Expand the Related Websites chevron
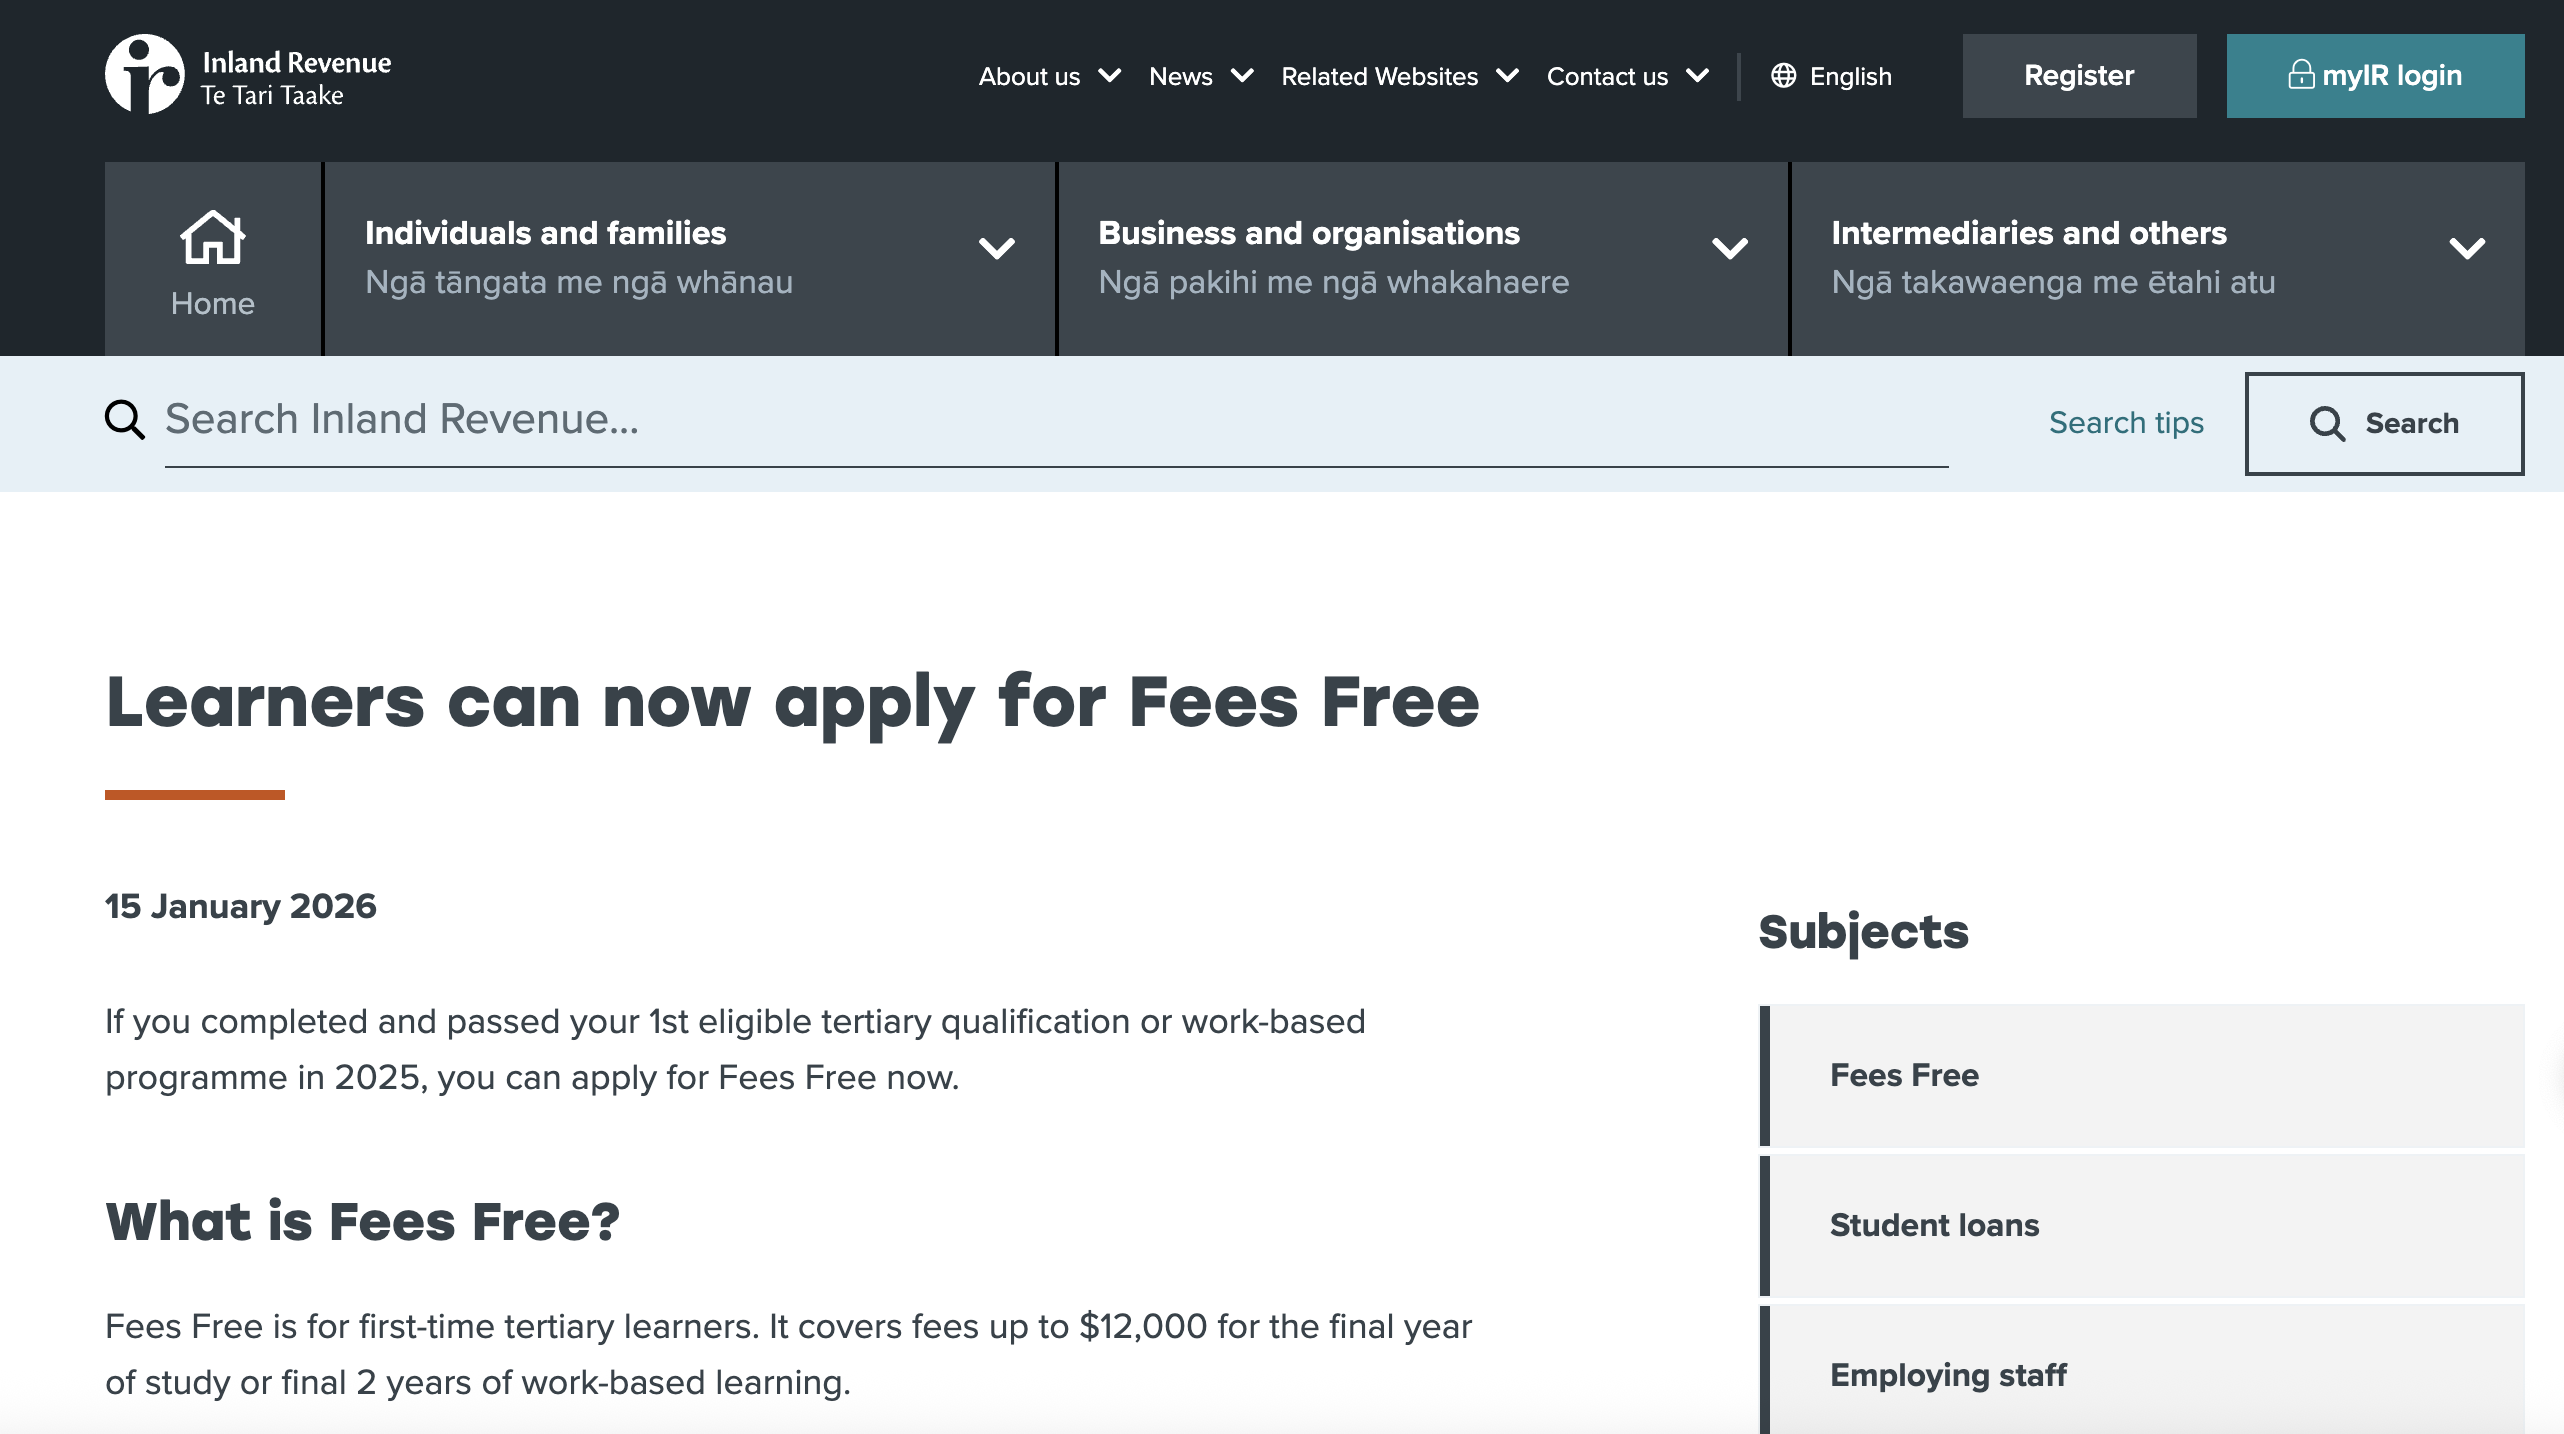Image resolution: width=2564 pixels, height=1434 pixels. tap(1506, 76)
